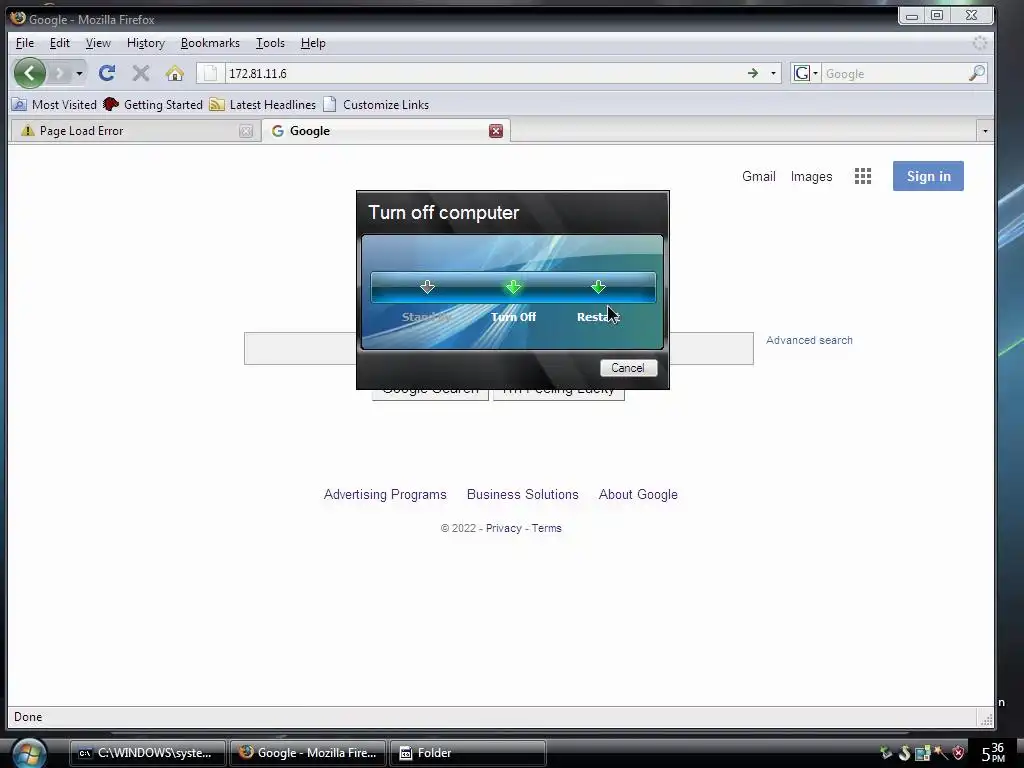This screenshot has width=1024, height=768.
Task: Select the Google tab
Action: [386, 131]
